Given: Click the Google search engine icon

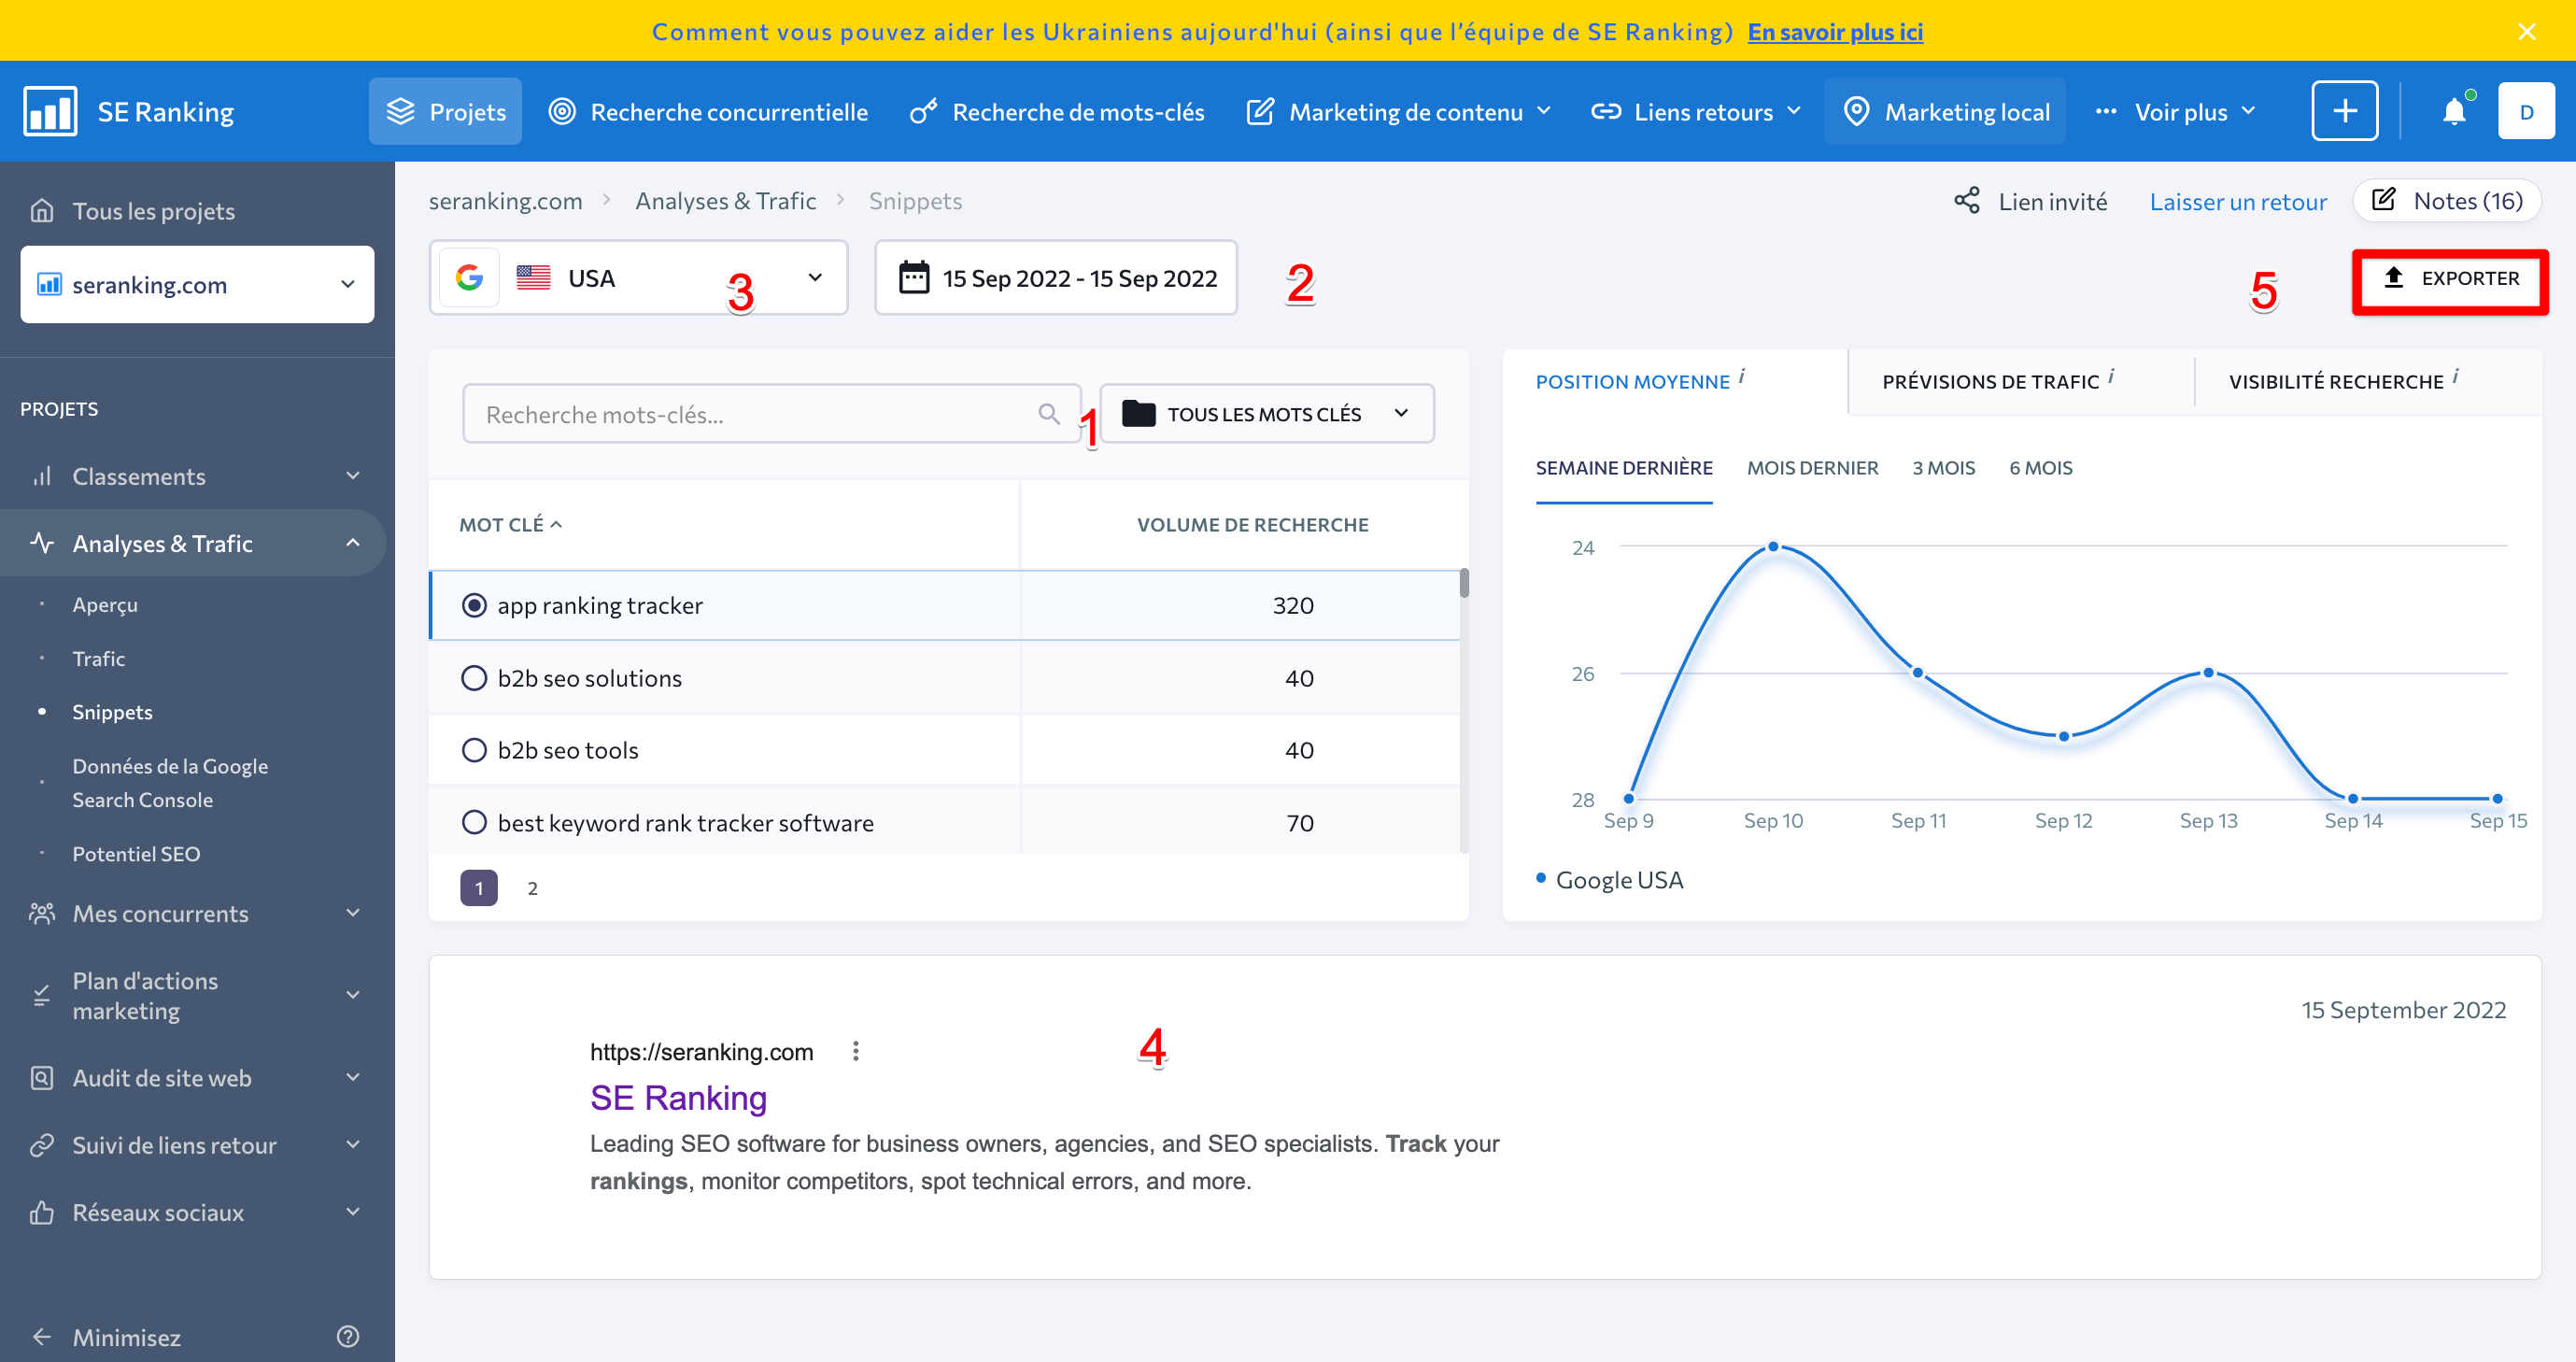Looking at the screenshot, I should (x=469, y=278).
